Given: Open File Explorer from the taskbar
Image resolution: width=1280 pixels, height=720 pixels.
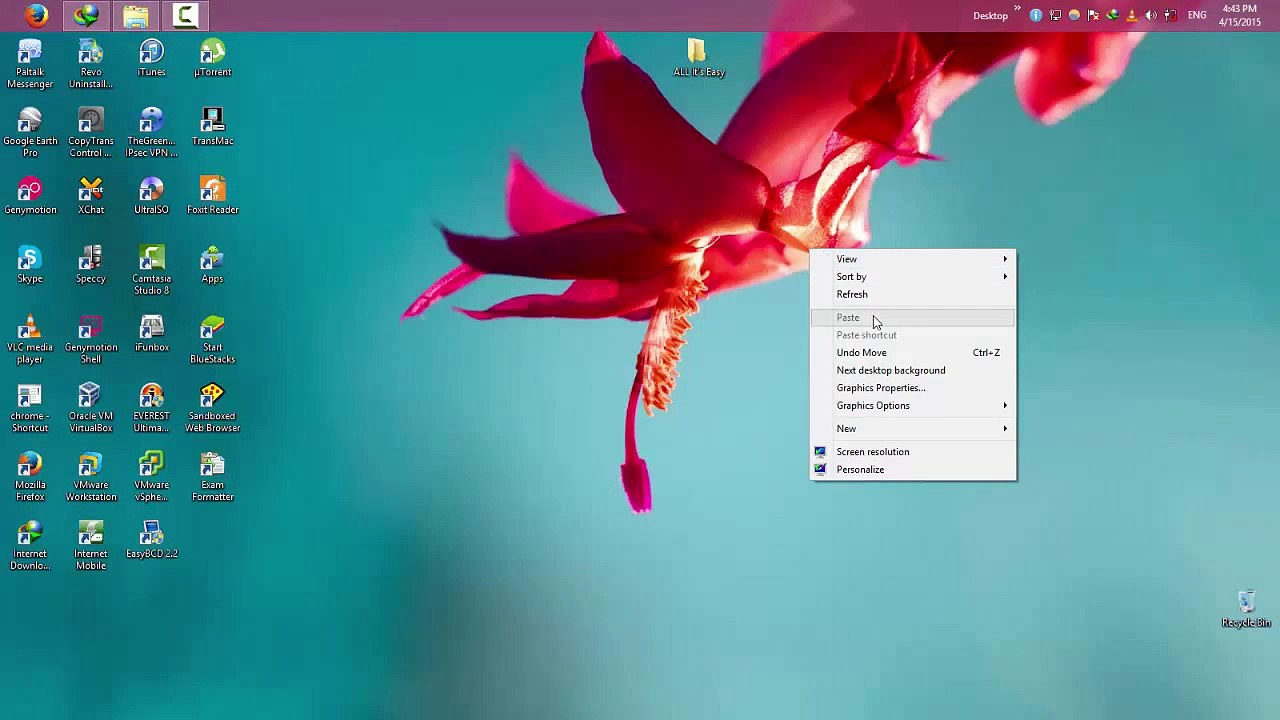Looking at the screenshot, I should 136,15.
